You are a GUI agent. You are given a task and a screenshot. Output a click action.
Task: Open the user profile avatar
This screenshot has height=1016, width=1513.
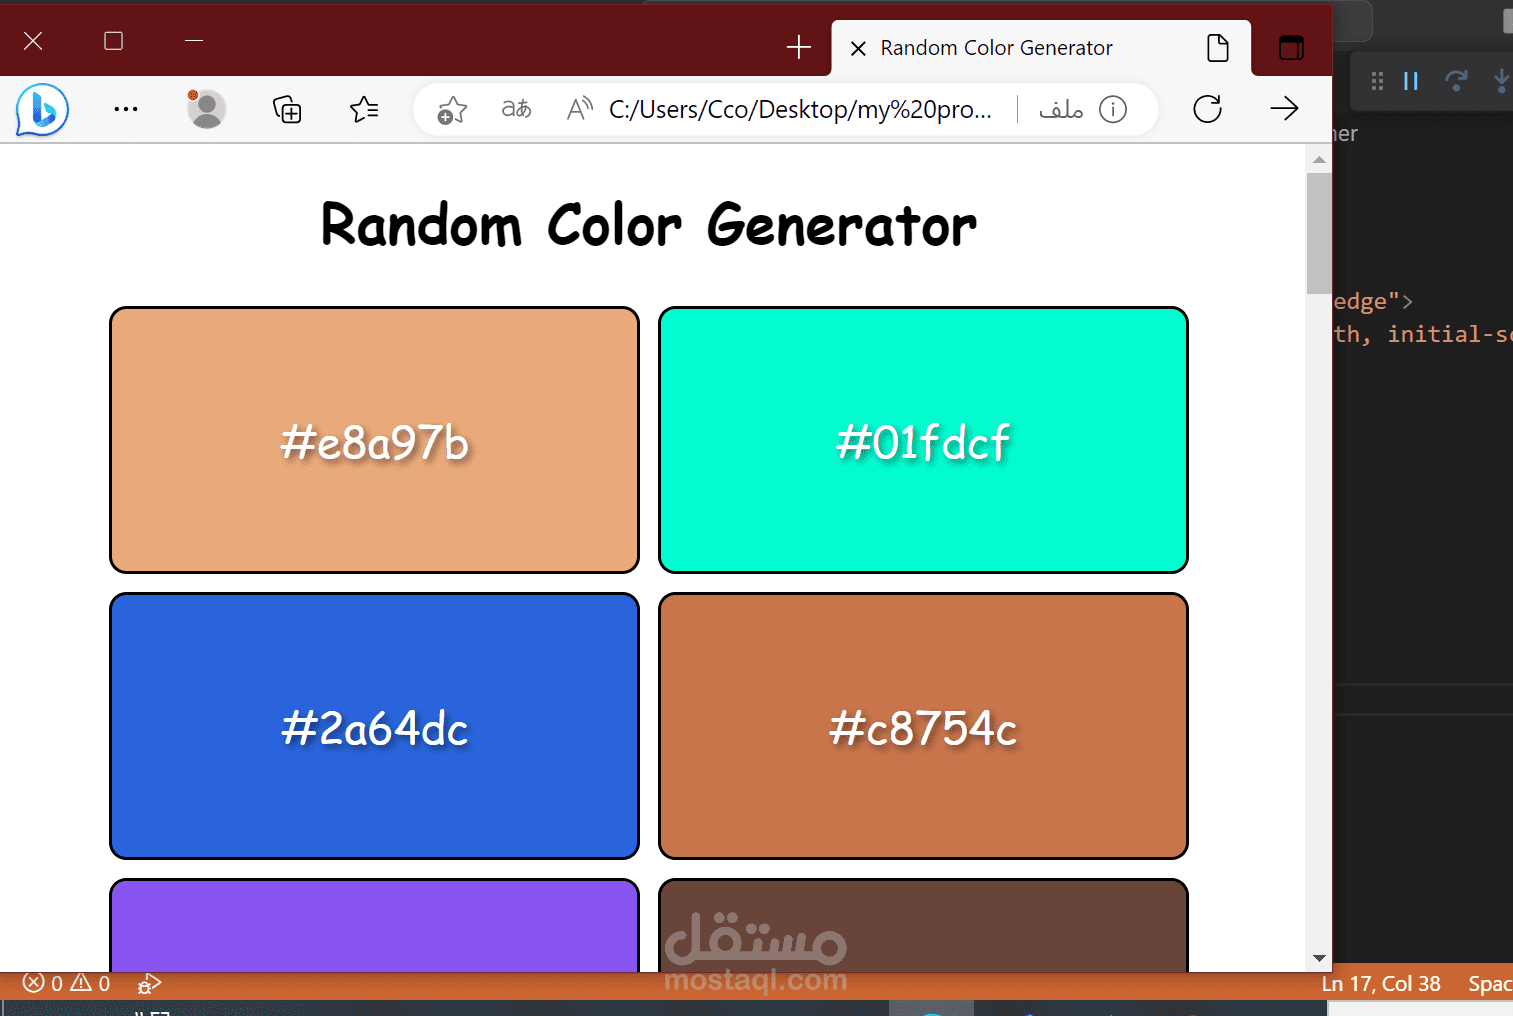pos(206,109)
